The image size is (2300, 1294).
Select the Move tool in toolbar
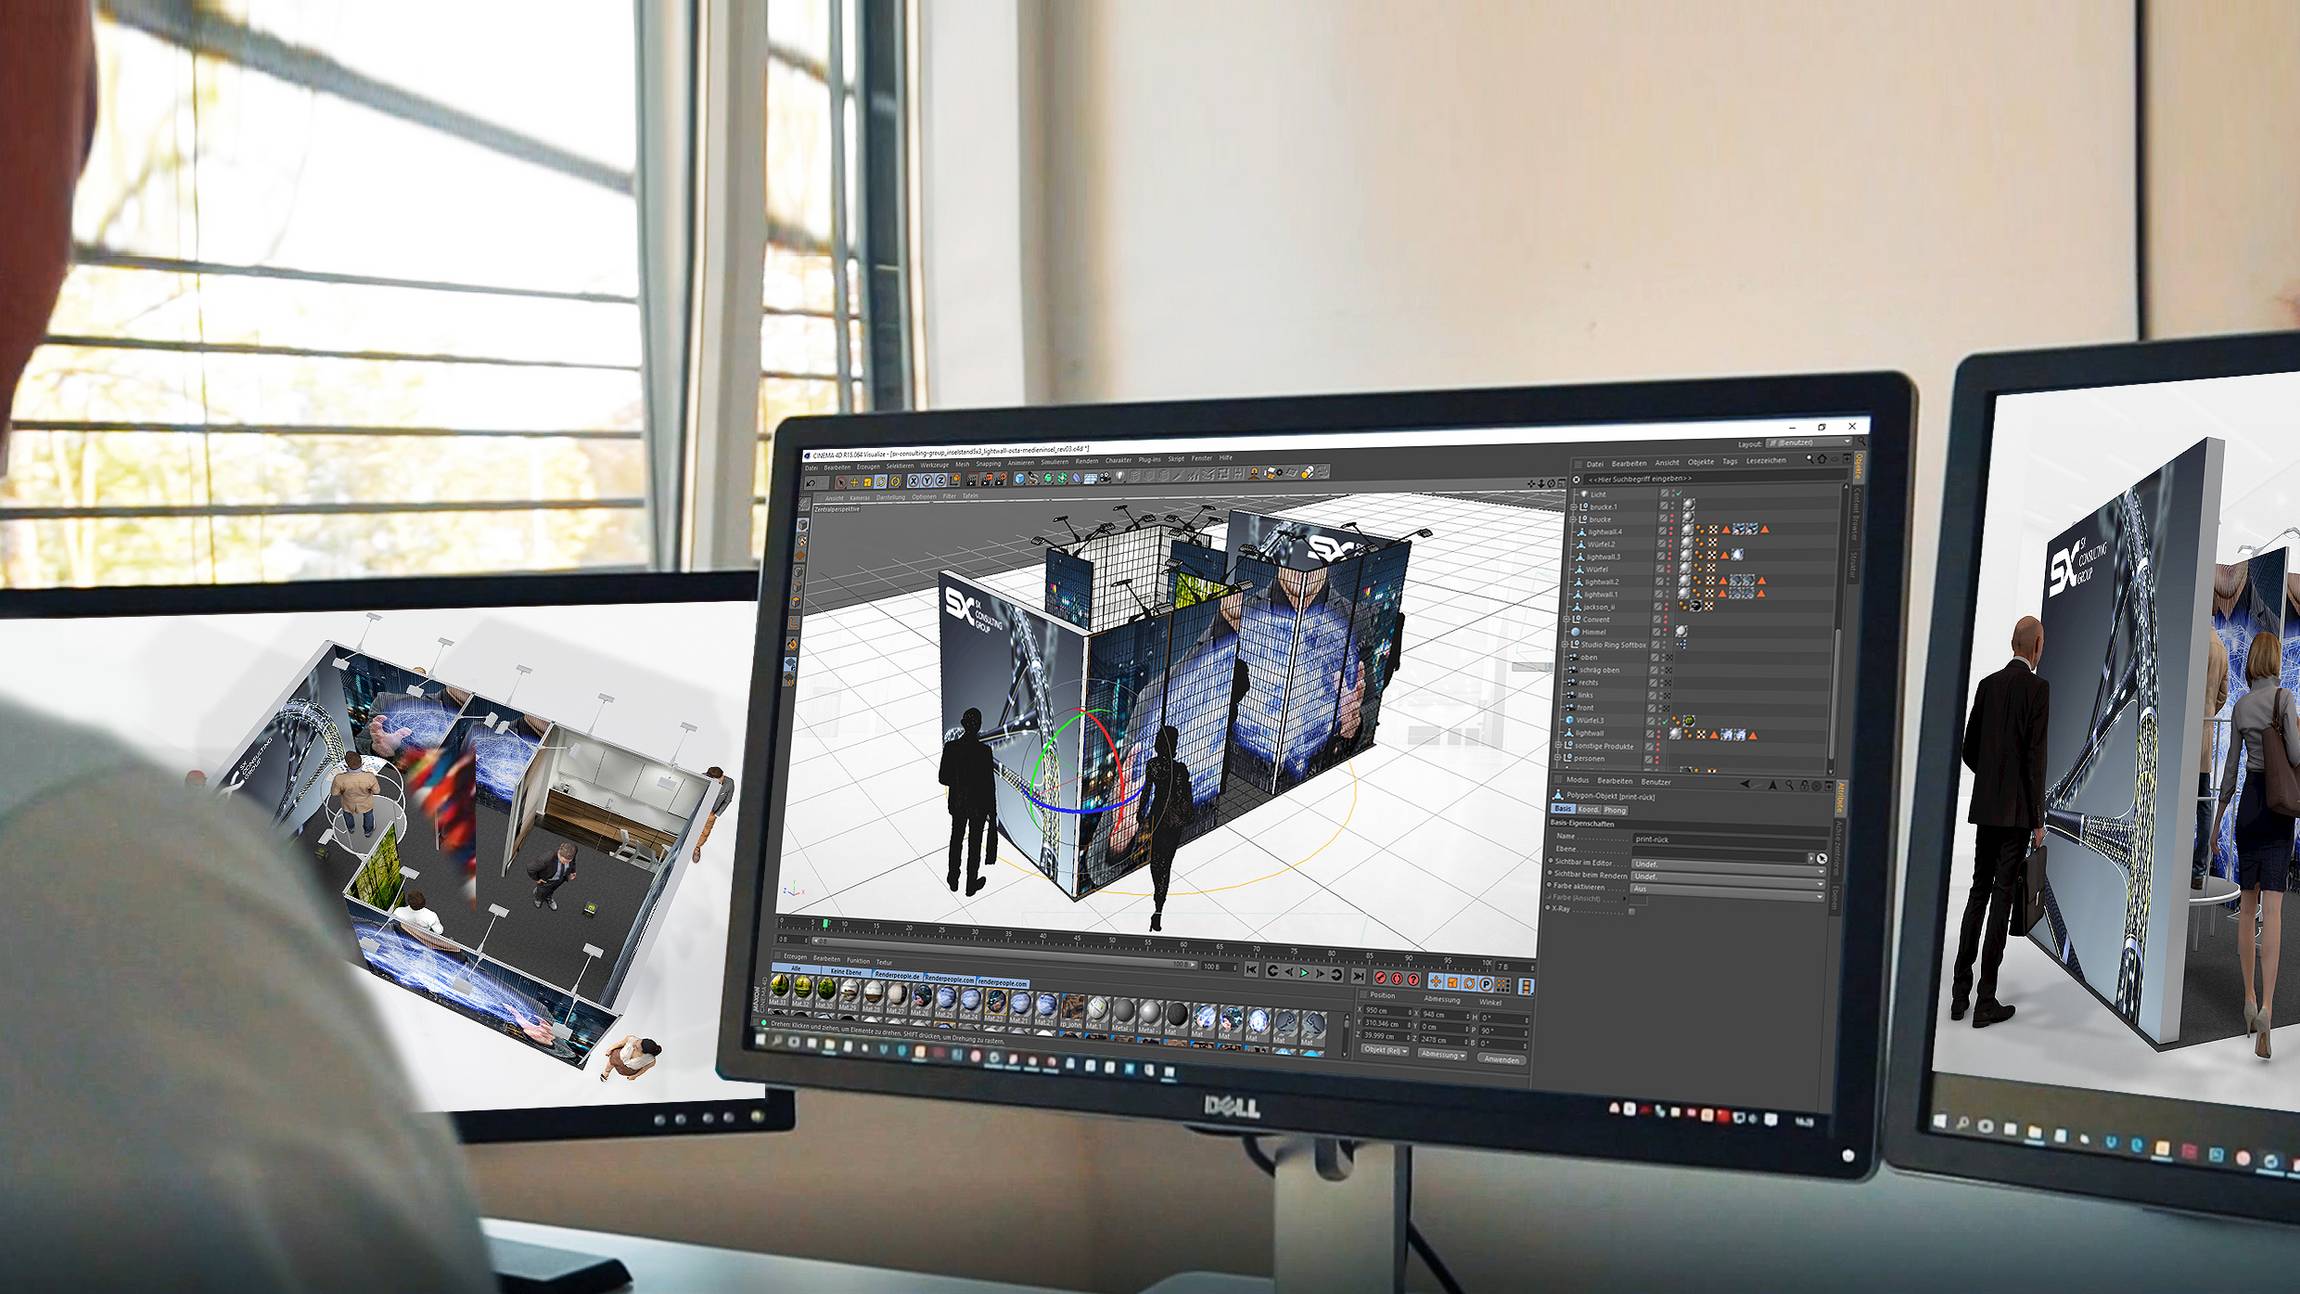pos(854,483)
